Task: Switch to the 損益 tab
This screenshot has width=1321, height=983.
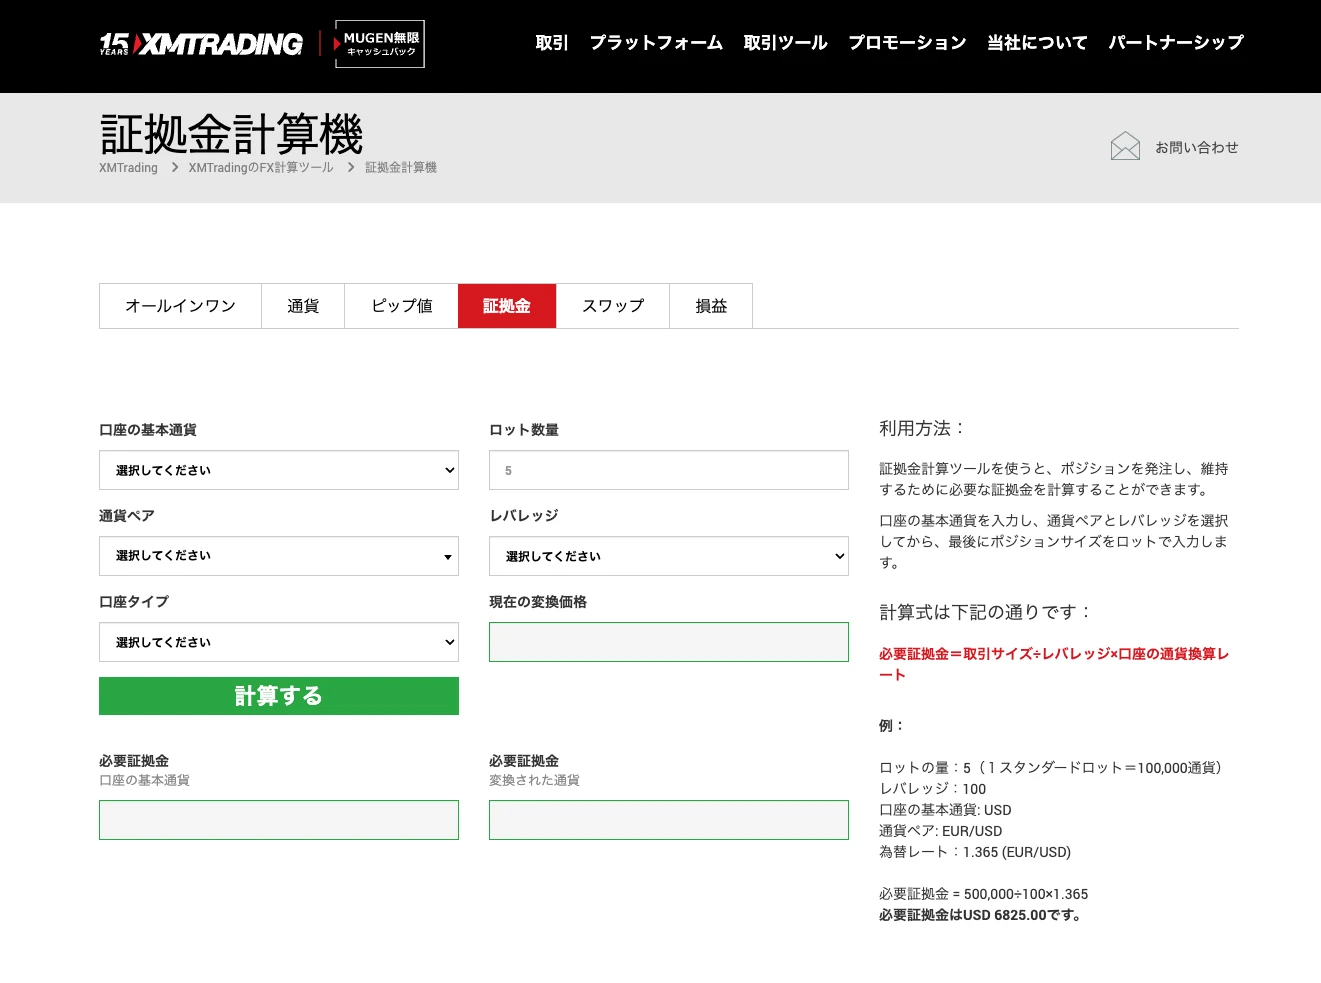Action: click(x=711, y=306)
